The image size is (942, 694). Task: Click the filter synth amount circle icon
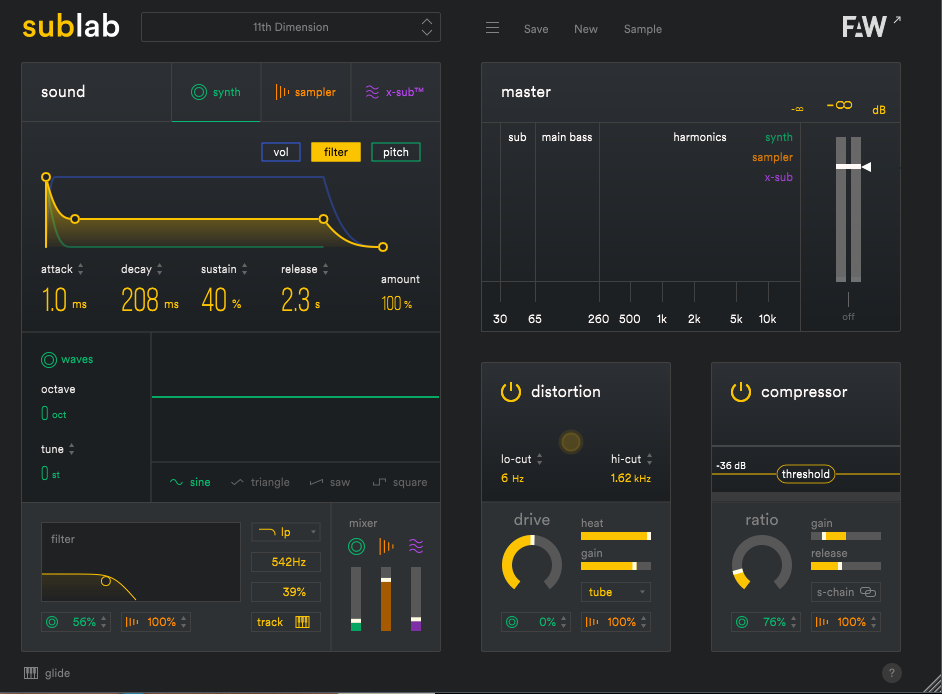[52, 622]
